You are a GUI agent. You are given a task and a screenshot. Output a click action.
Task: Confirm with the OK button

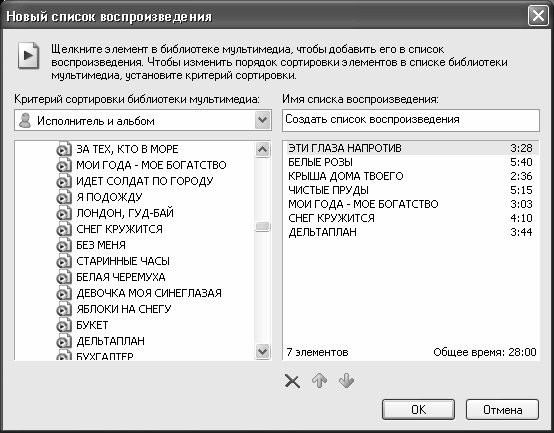pos(418,410)
